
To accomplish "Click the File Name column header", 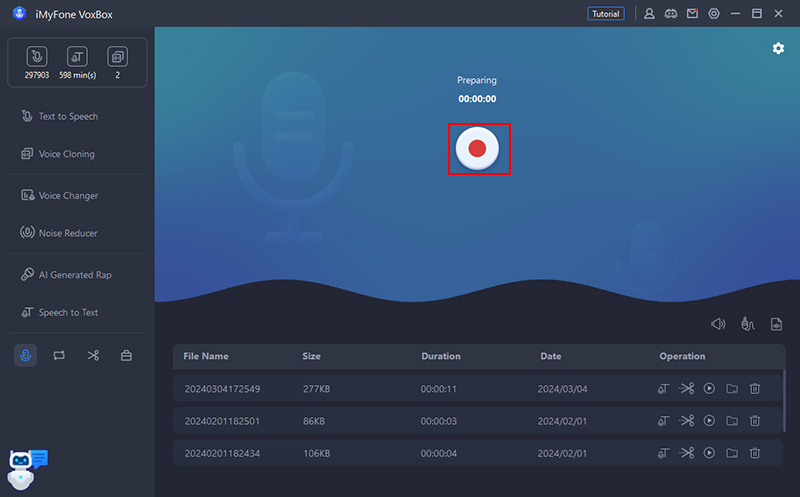I will [x=206, y=356].
